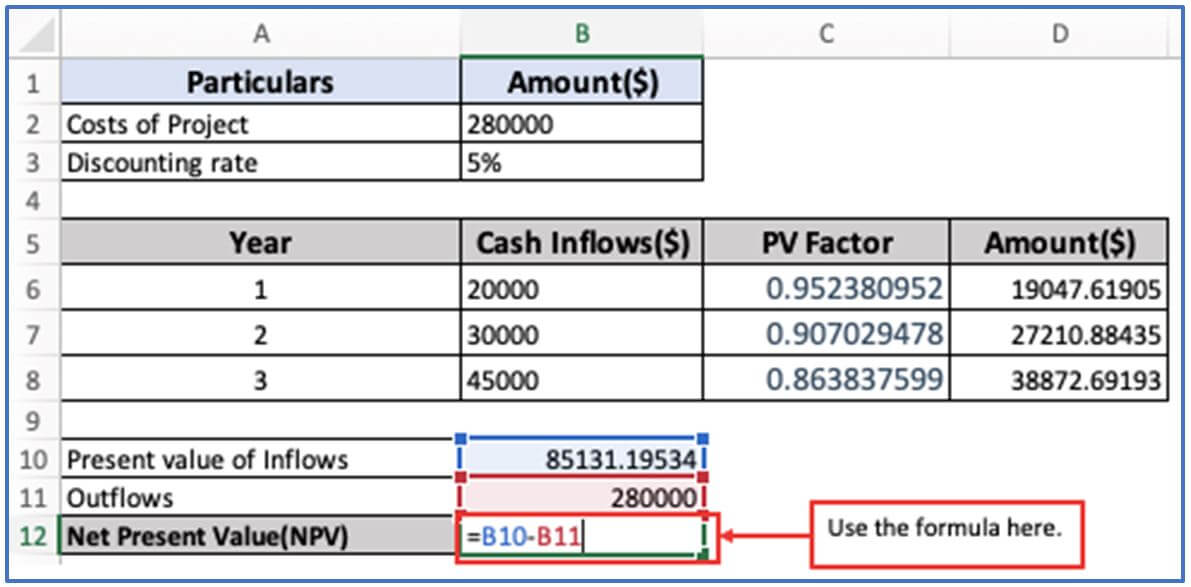
Task: Select the Present value of Inflows label
Action: coord(261,459)
